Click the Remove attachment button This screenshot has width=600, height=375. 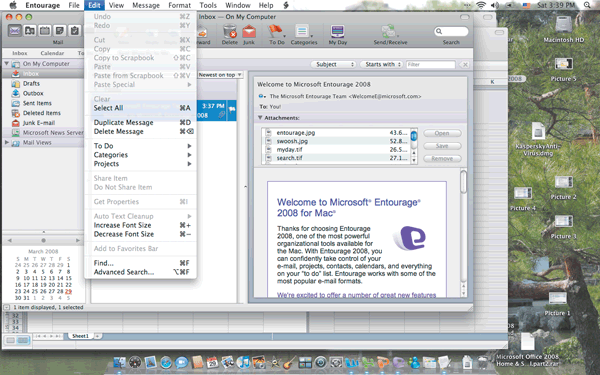click(x=442, y=158)
